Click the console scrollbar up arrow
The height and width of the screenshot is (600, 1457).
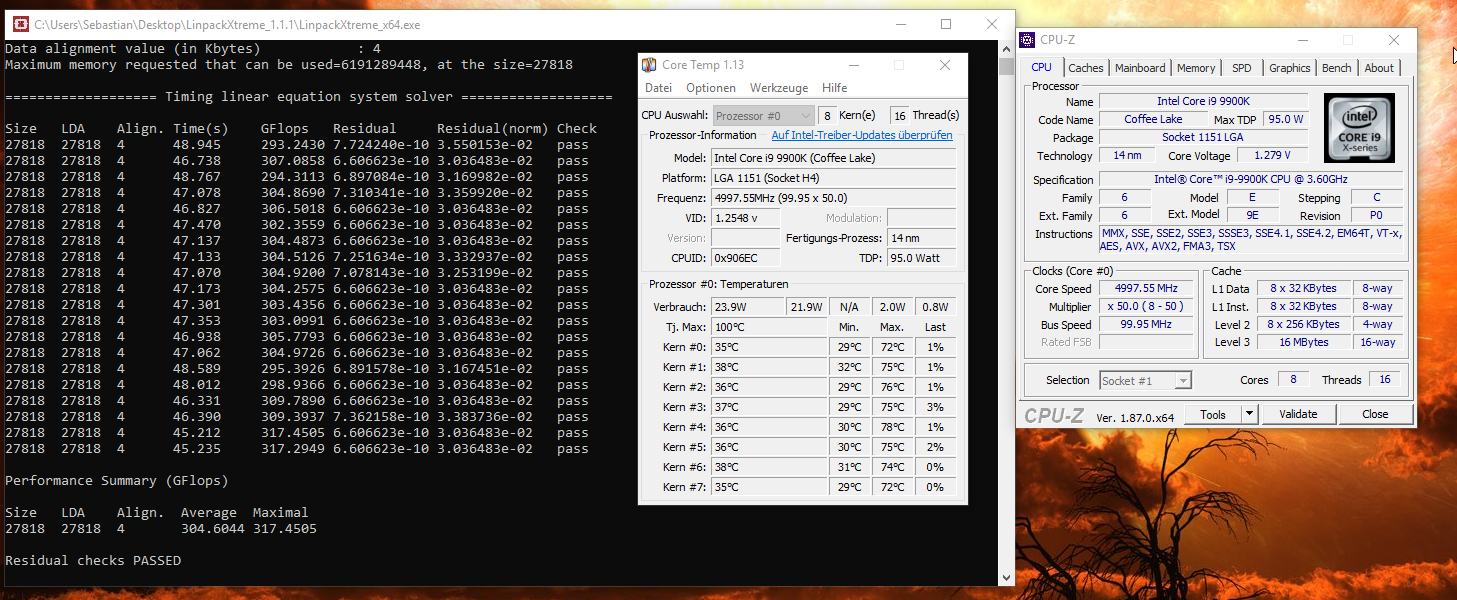[x=1007, y=49]
